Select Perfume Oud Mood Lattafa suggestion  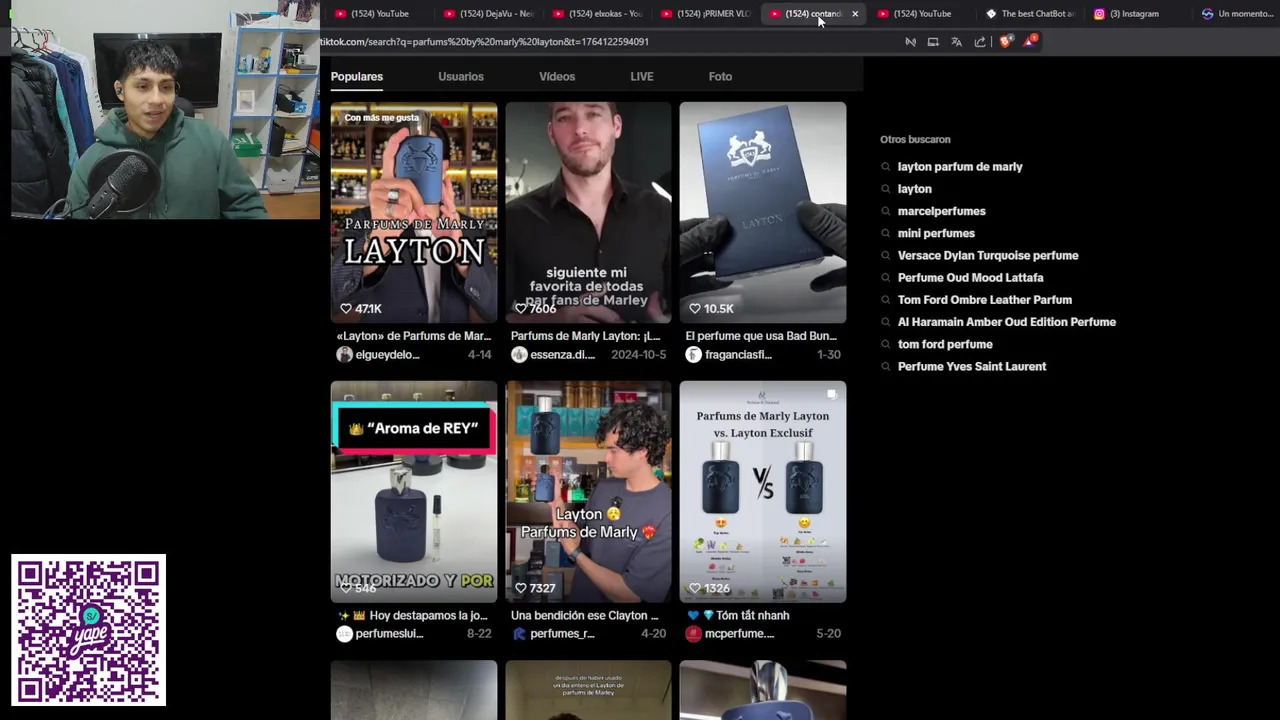click(x=970, y=278)
